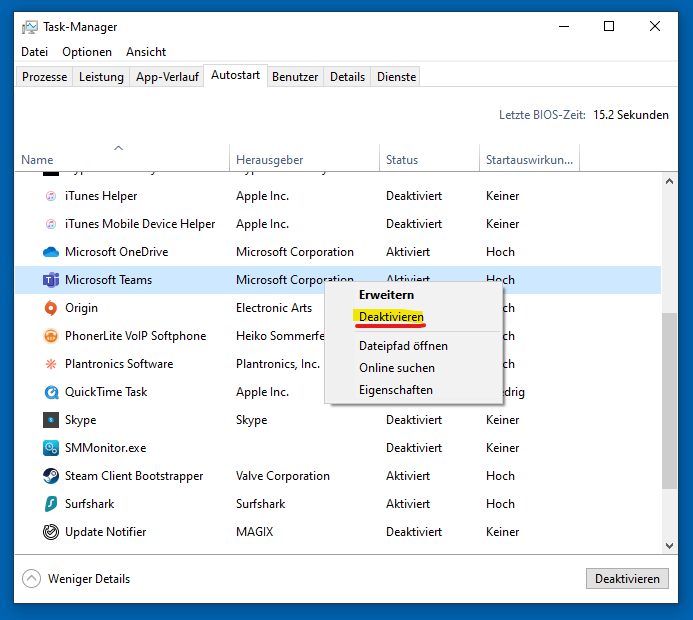Click the vertical scrollbar thumb
The height and width of the screenshot is (620, 693).
click(669, 401)
